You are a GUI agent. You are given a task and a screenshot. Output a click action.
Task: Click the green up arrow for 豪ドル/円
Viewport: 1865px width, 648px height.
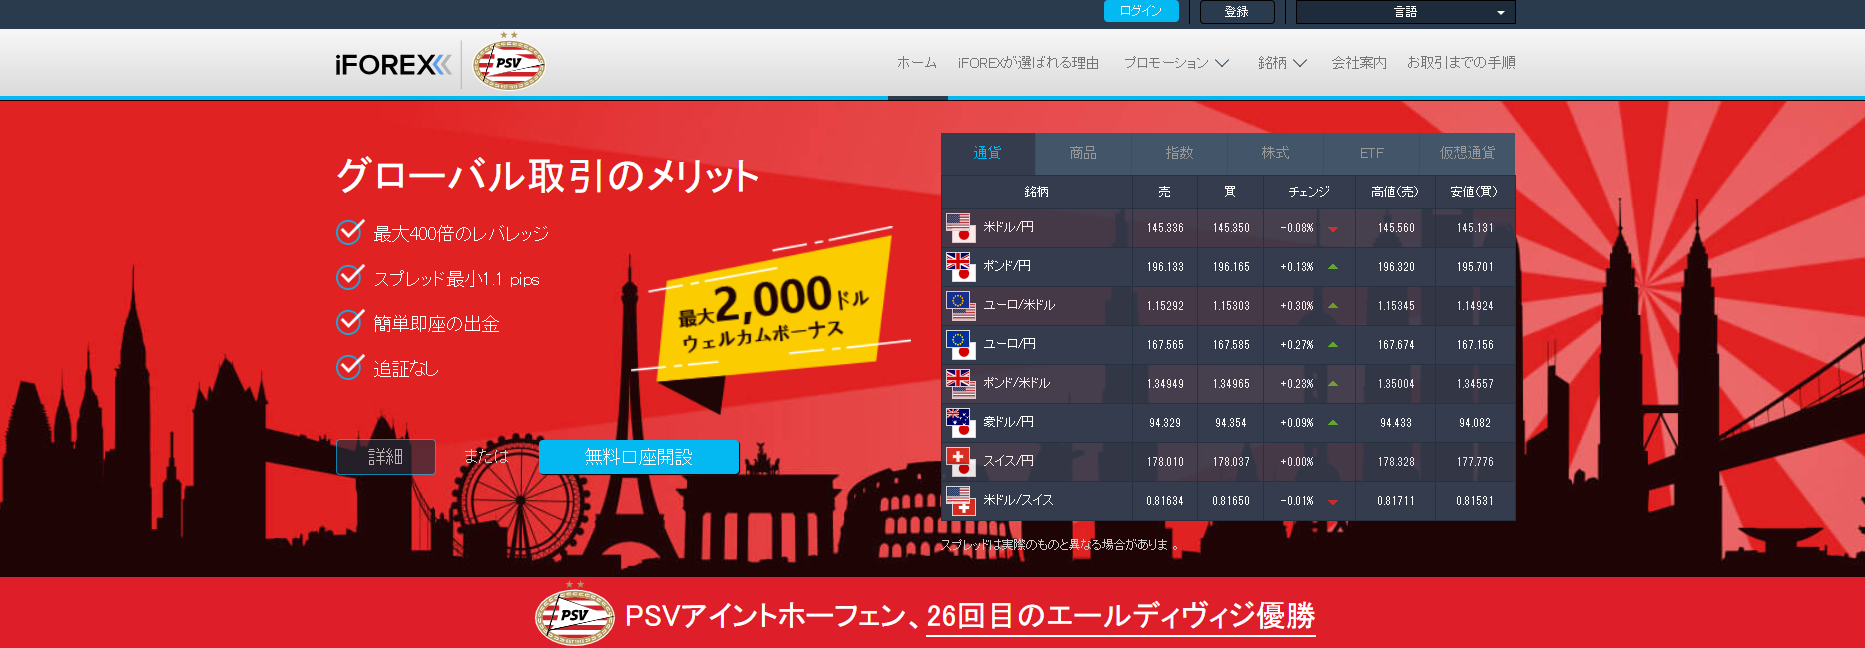[x=1333, y=423]
